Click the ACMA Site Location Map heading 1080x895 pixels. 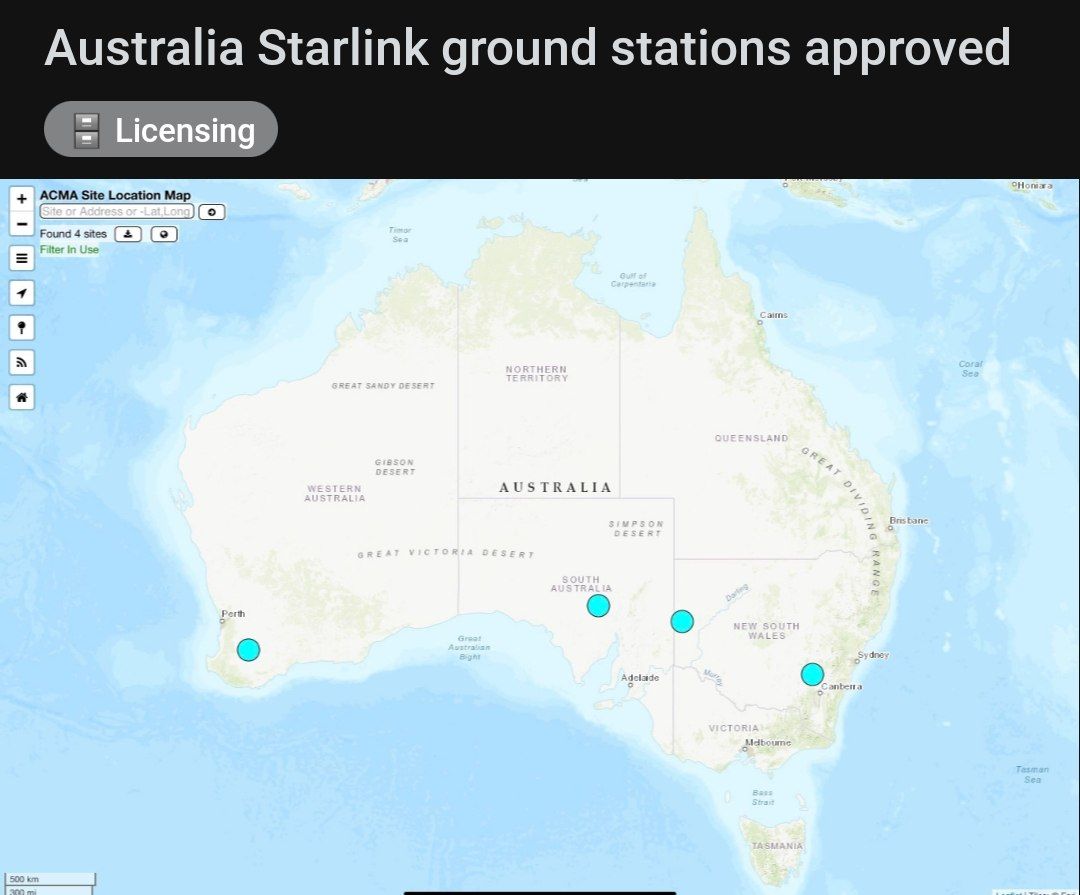pyautogui.click(x=115, y=195)
